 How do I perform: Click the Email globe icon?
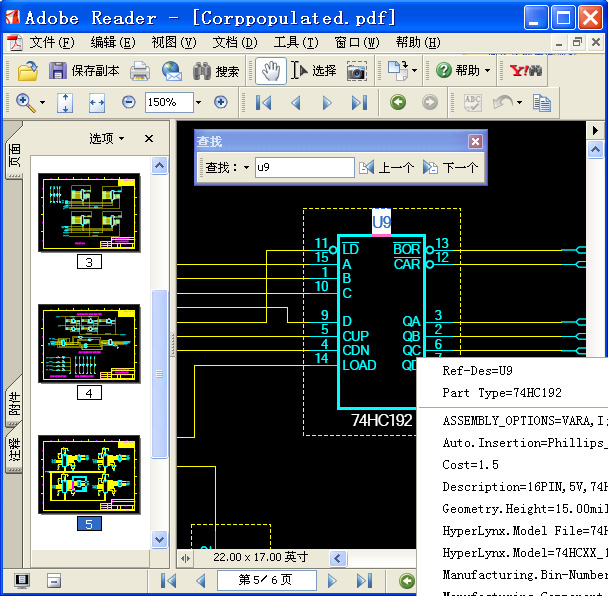pos(172,71)
